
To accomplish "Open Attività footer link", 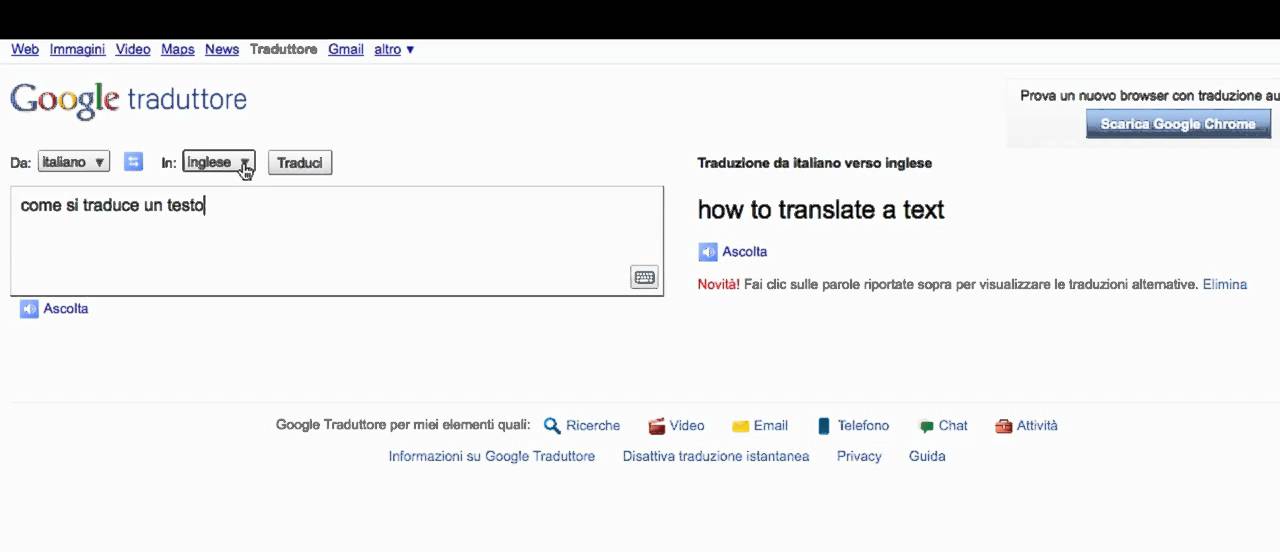I will [x=1037, y=426].
